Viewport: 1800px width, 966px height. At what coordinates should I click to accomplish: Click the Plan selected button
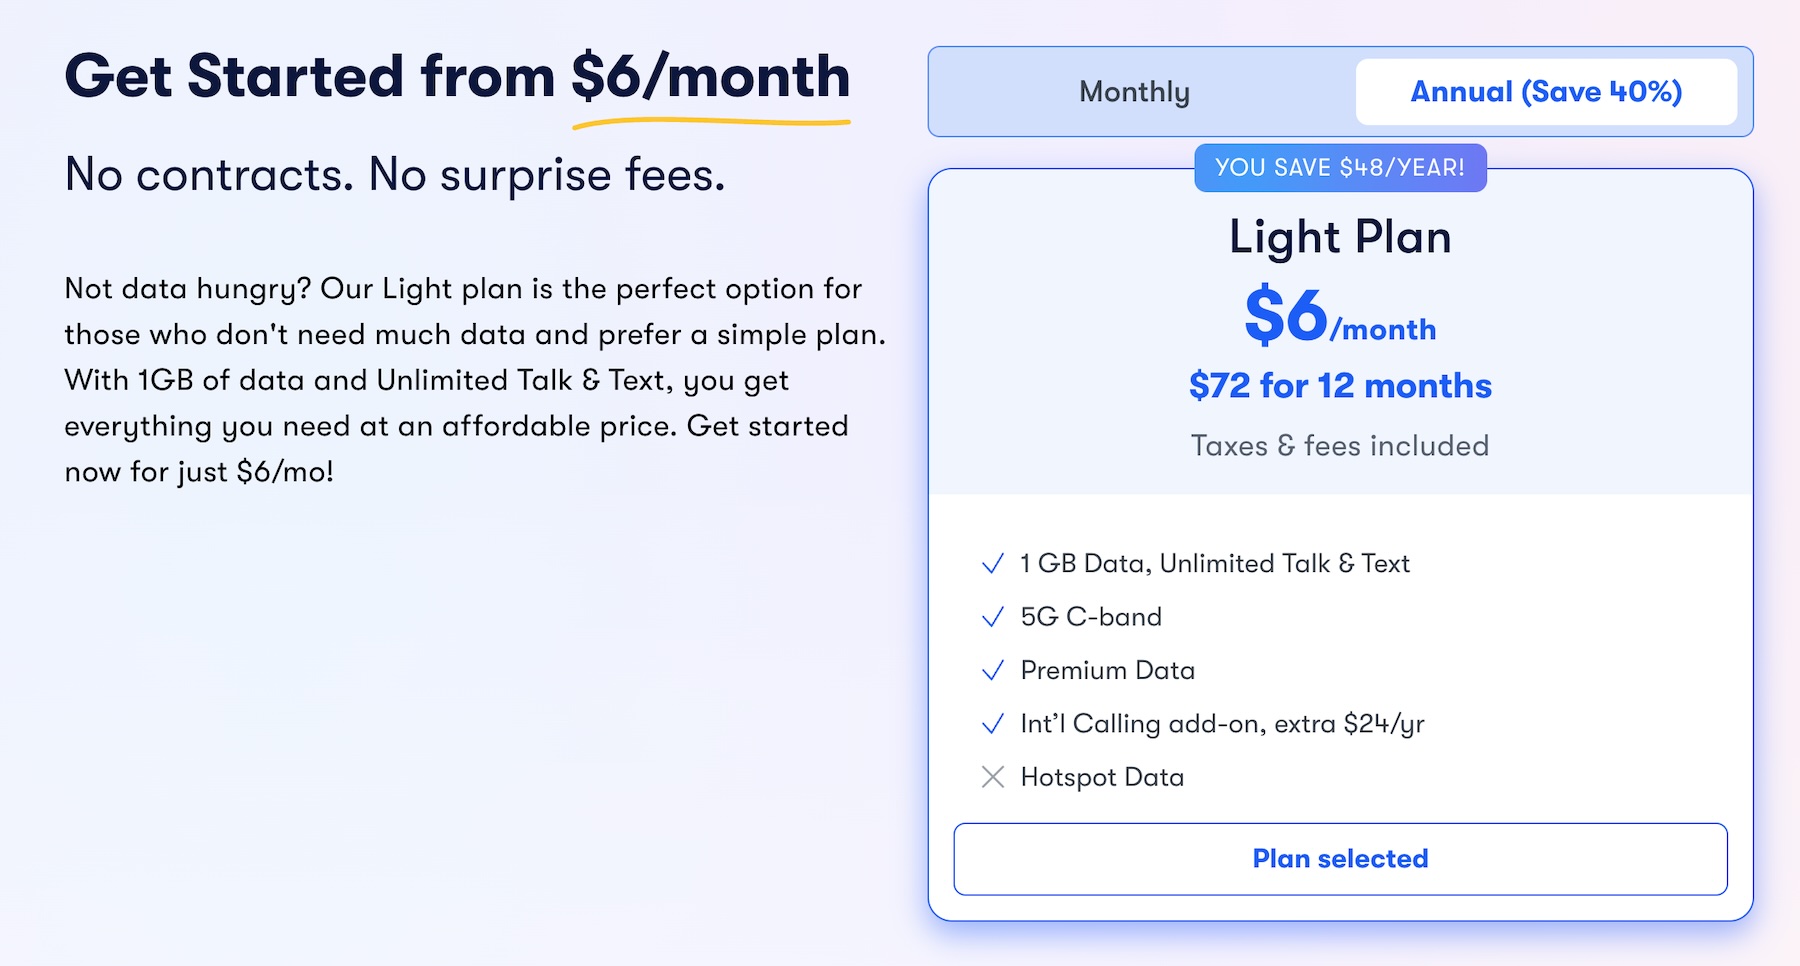(1340, 858)
